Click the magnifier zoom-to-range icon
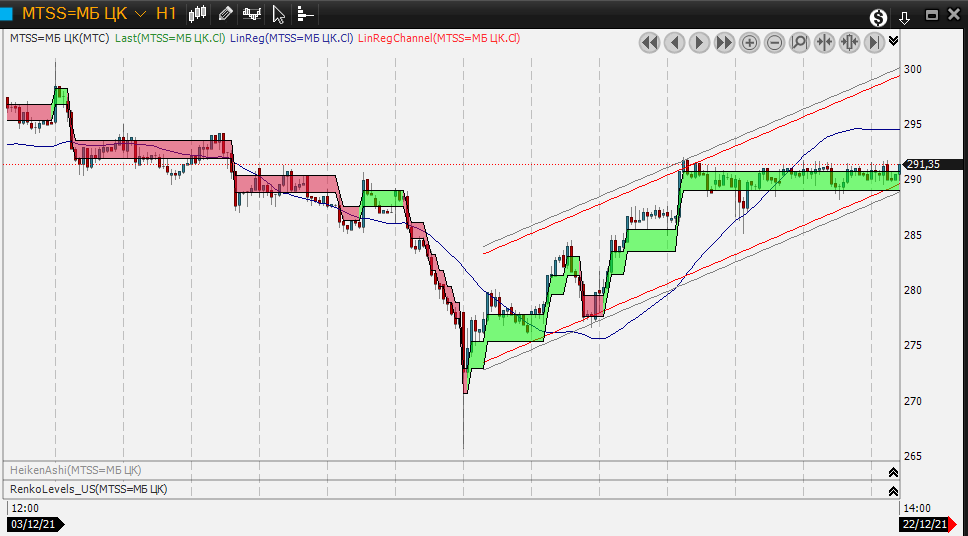The width and height of the screenshot is (968, 536). 799,42
